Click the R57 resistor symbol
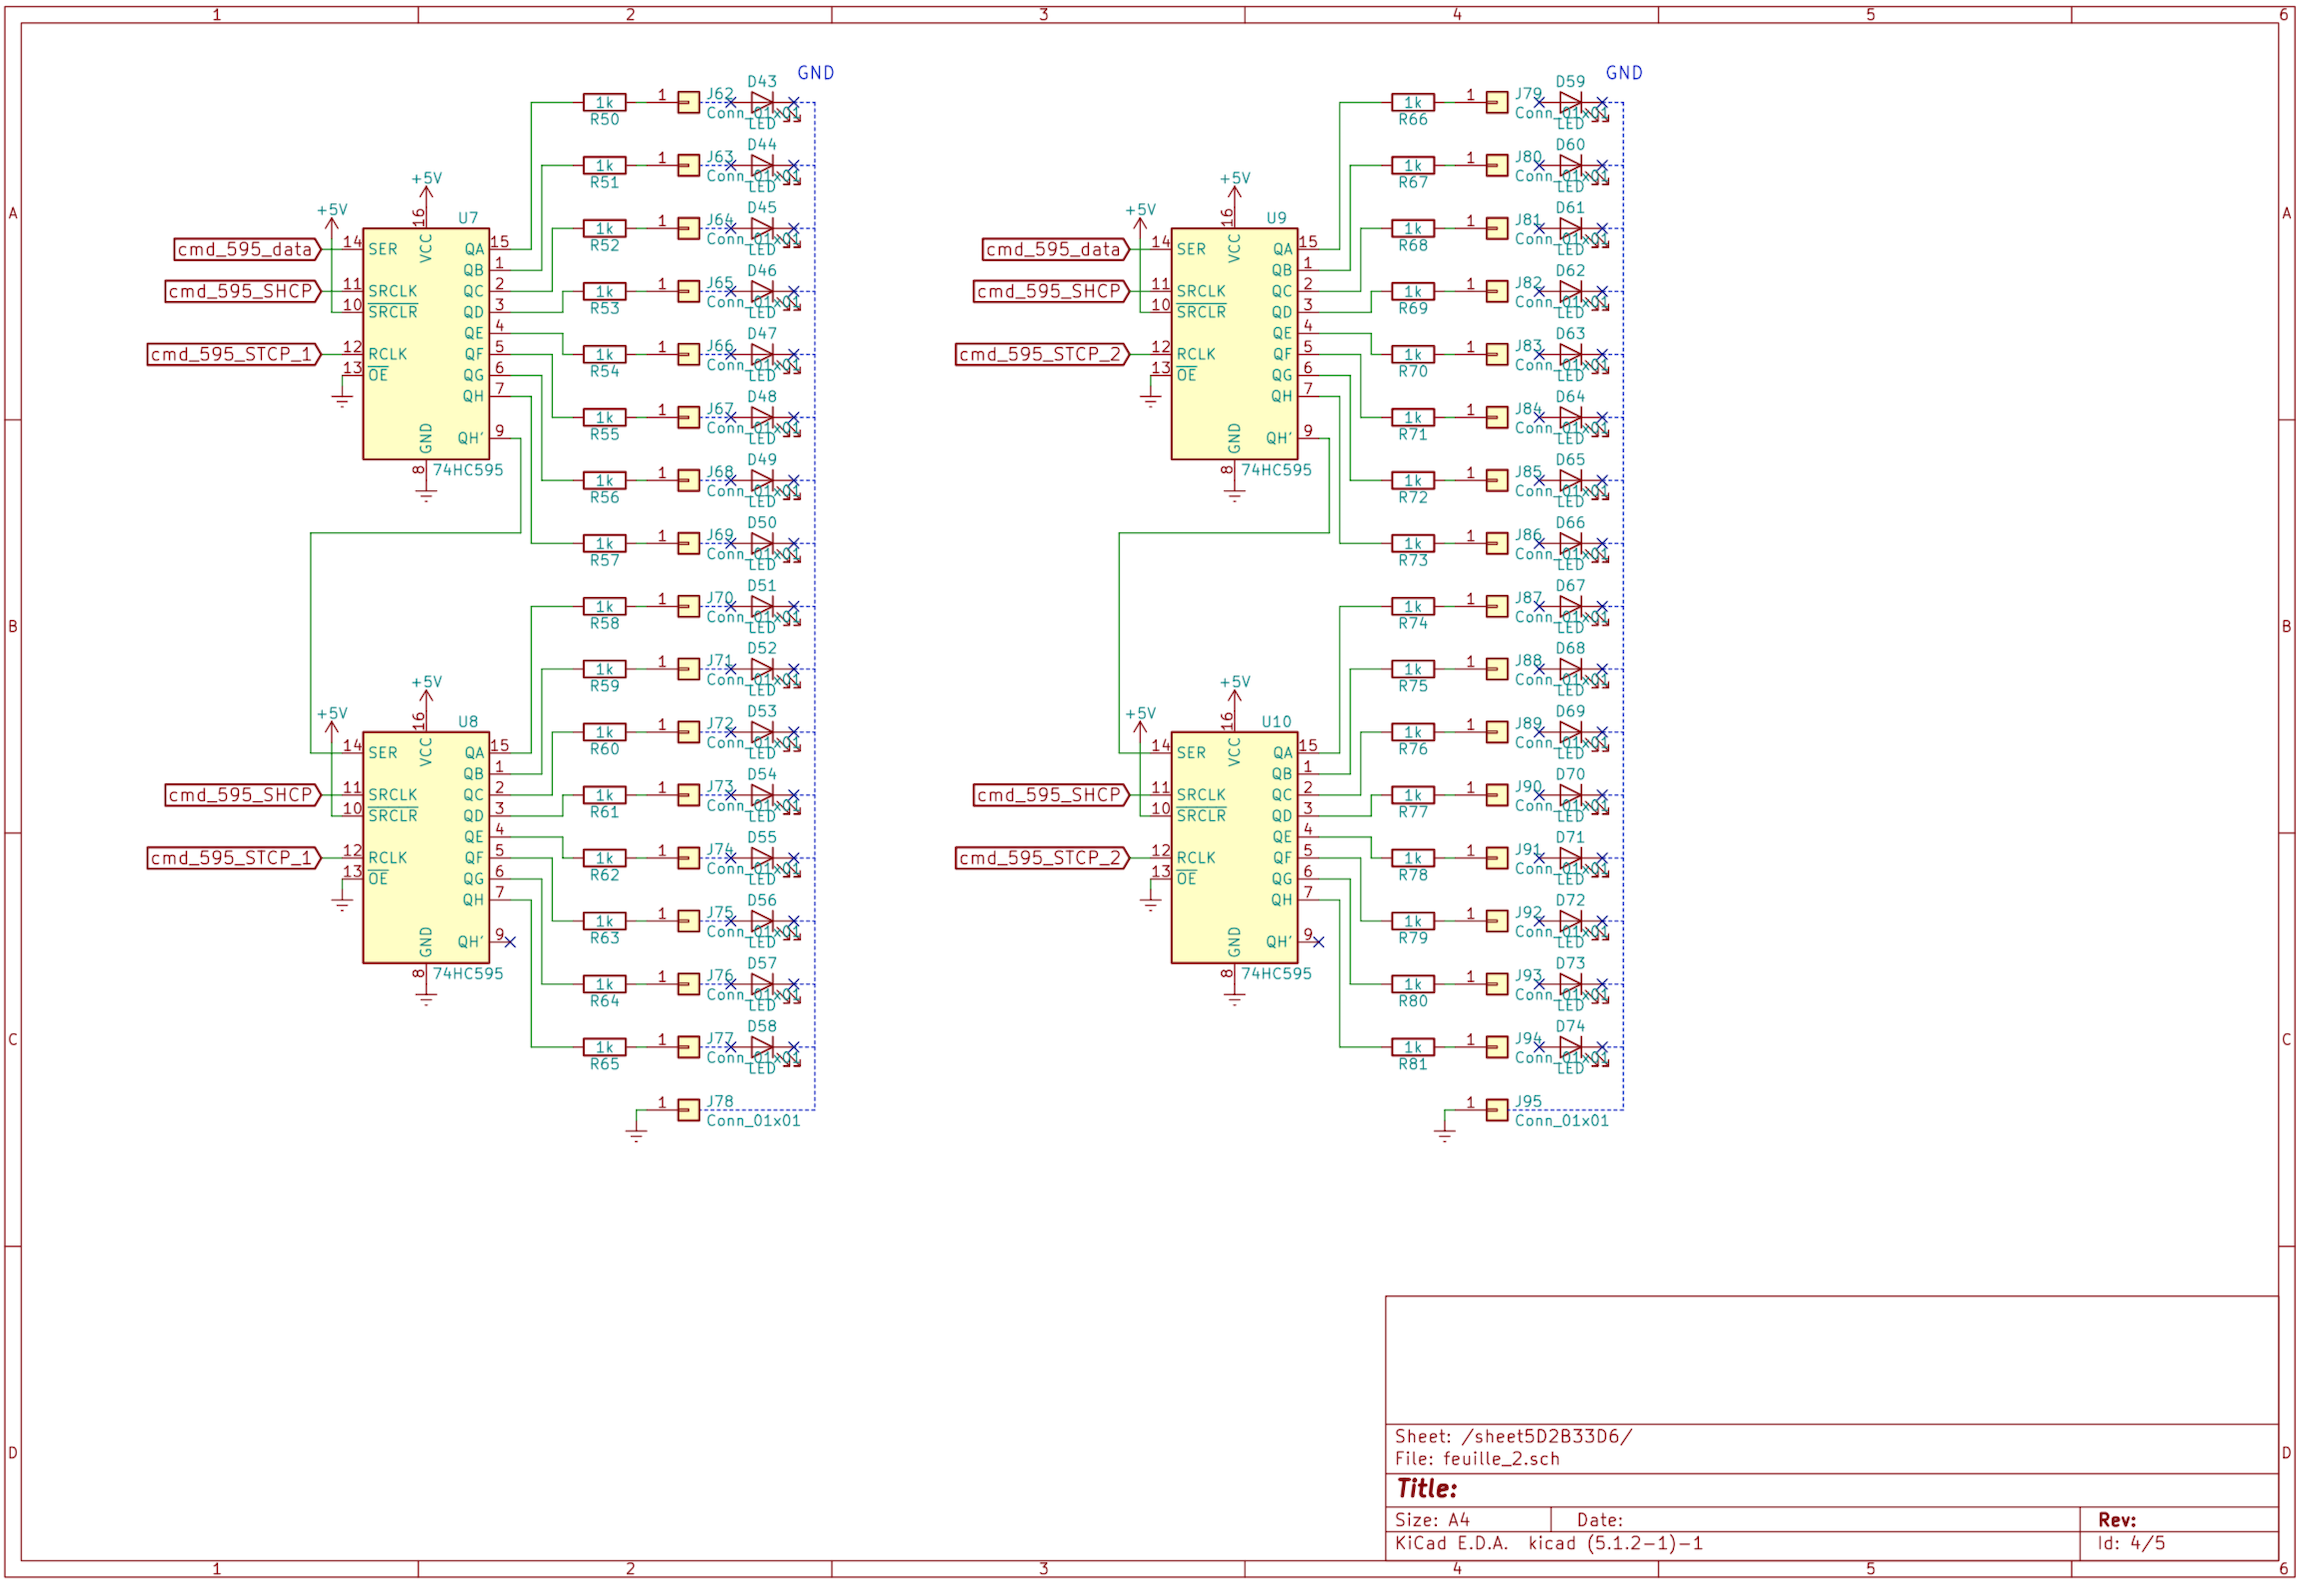This screenshot has height=1580, width=2300. 604,543
